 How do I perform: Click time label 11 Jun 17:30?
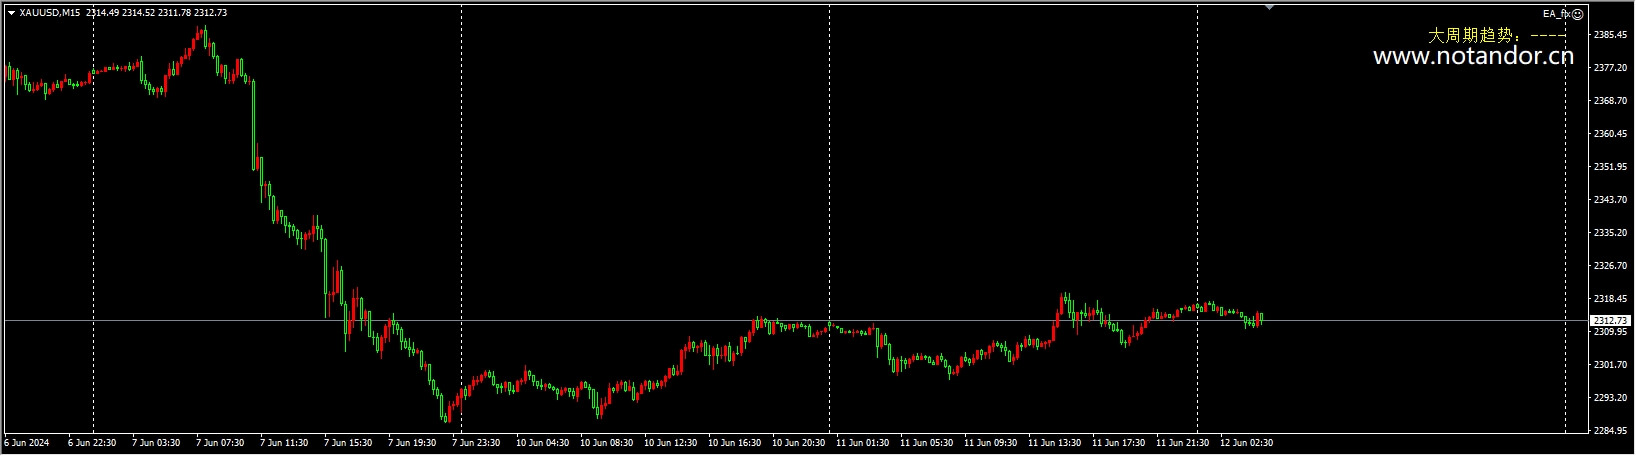tap(1118, 442)
